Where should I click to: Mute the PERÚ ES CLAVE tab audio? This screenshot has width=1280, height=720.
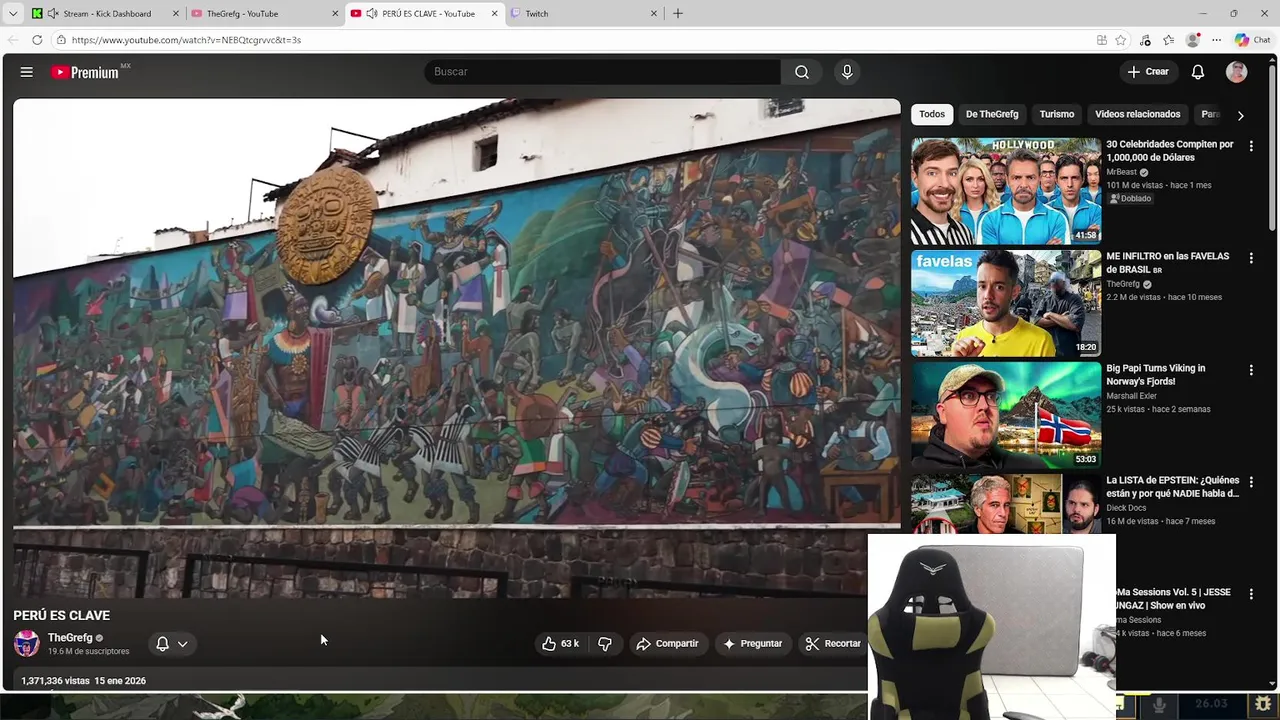pyautogui.click(x=372, y=13)
